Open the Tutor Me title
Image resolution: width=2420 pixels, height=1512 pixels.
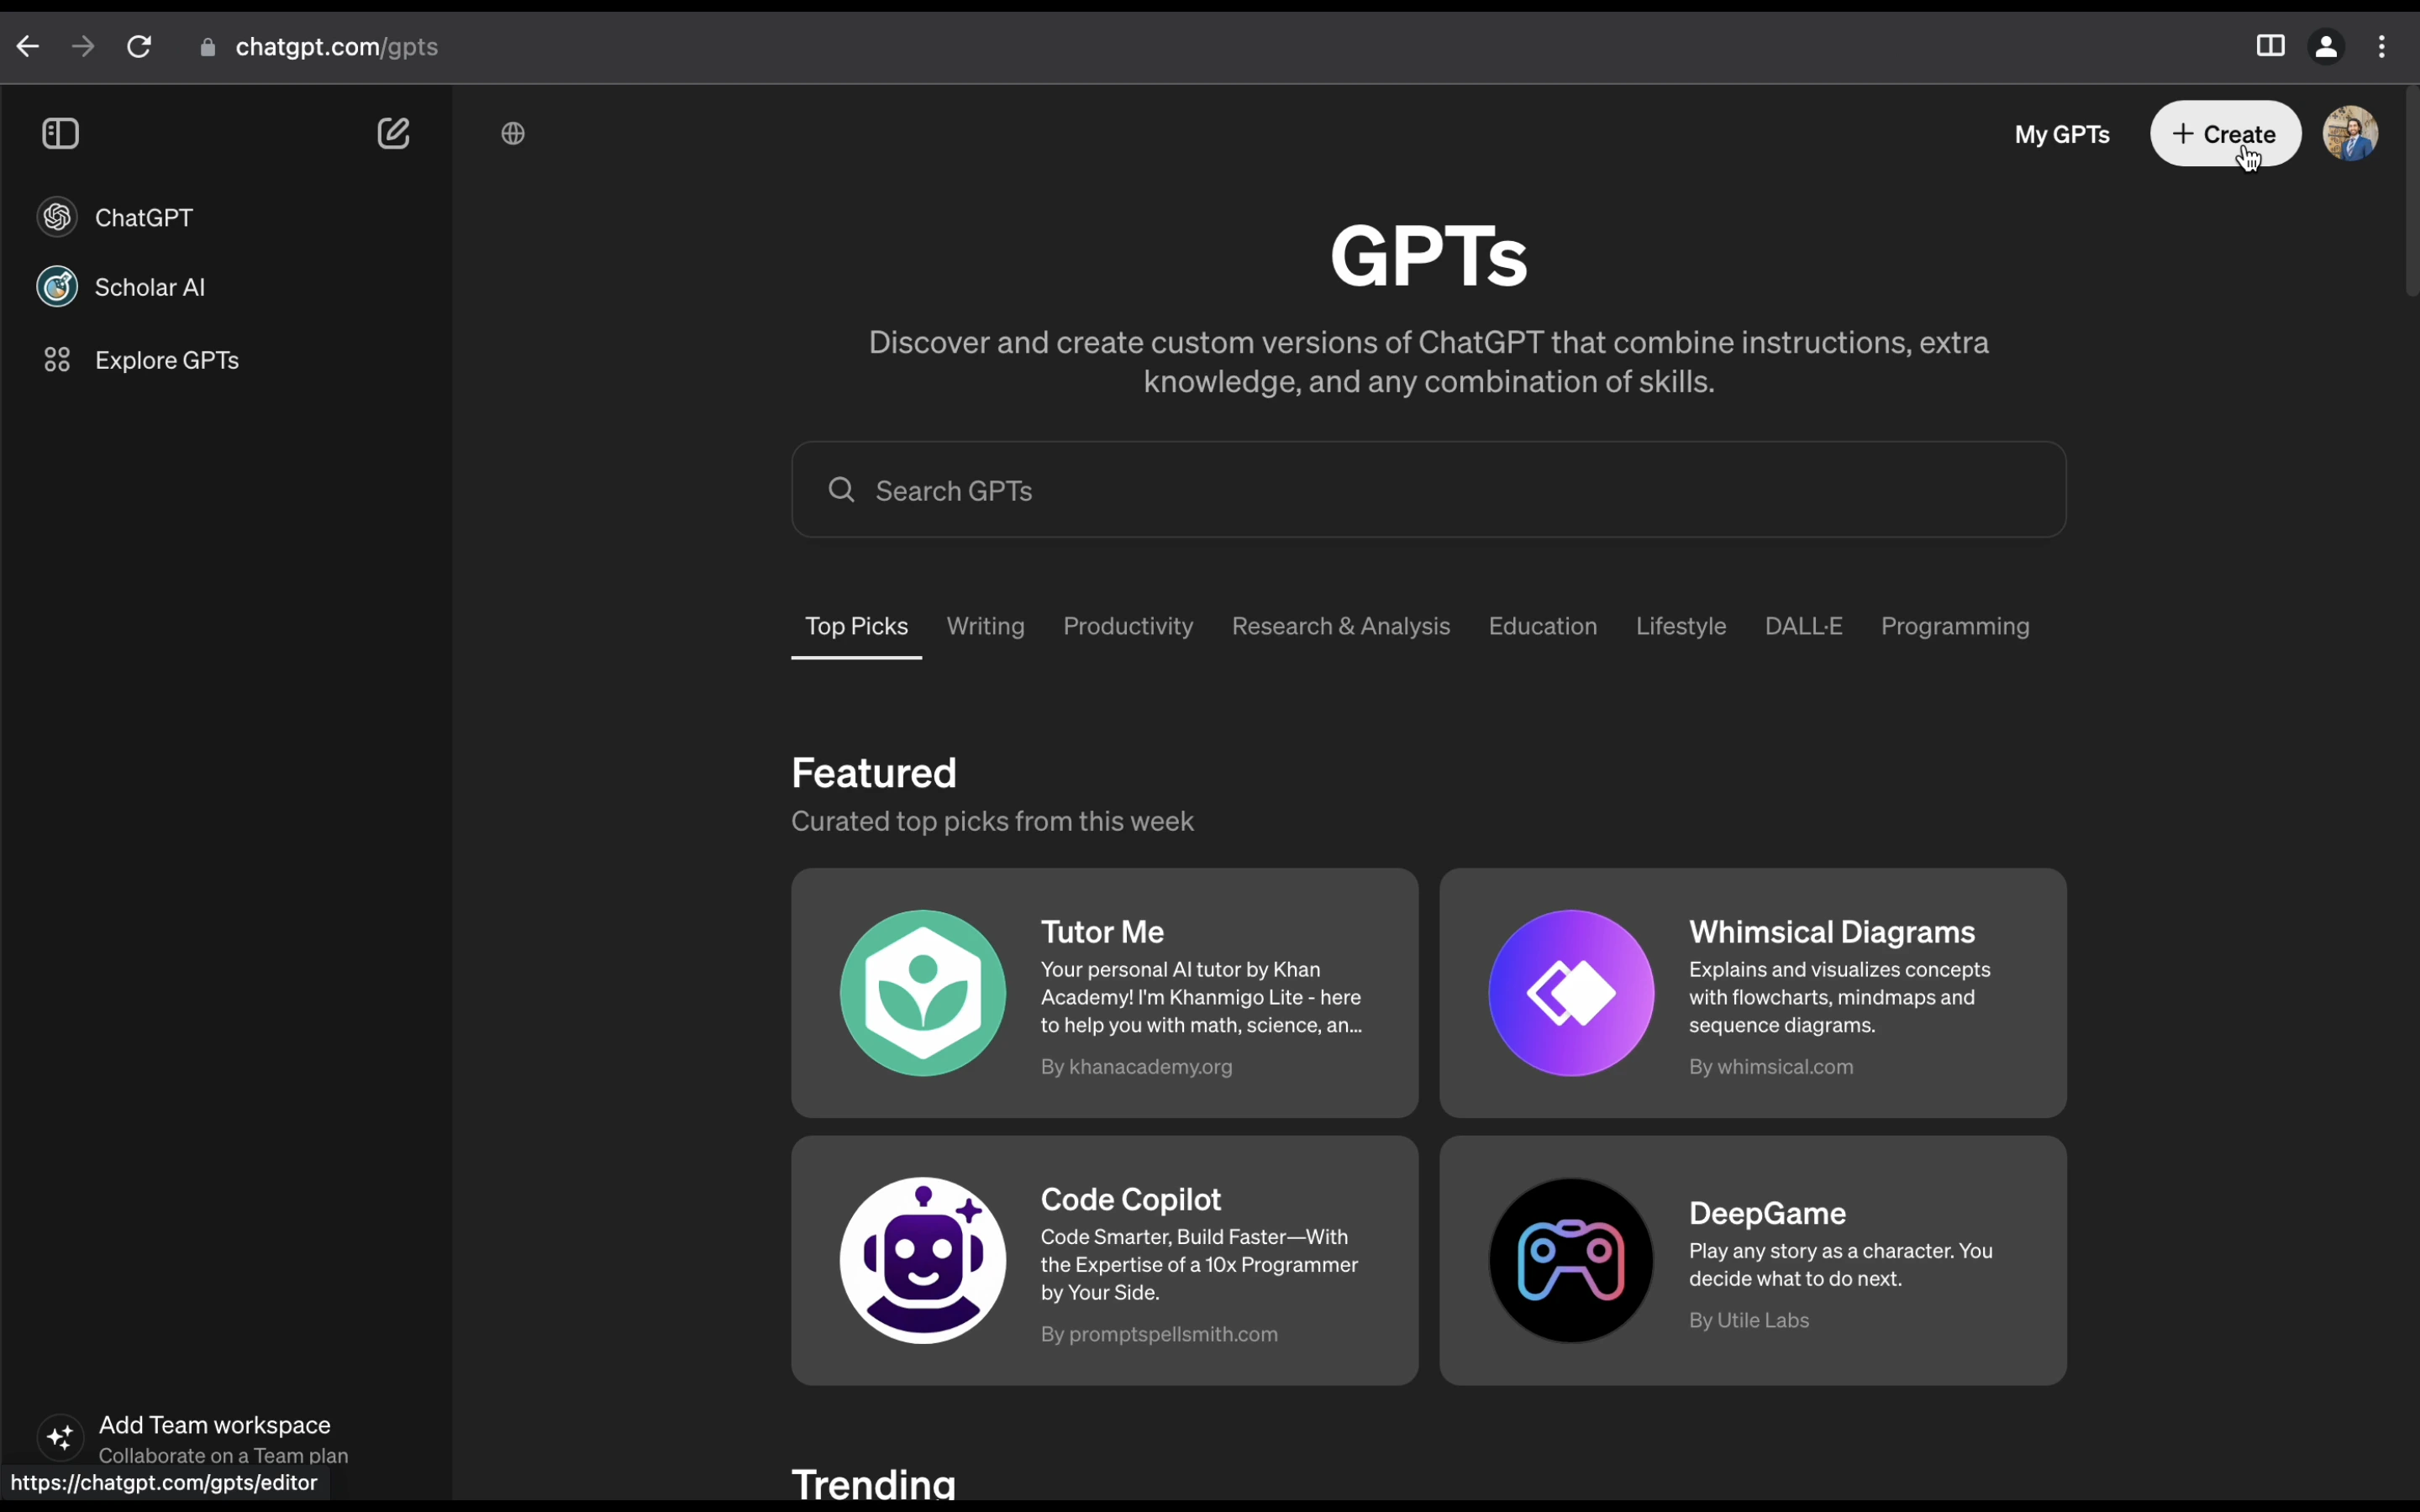1103,932
